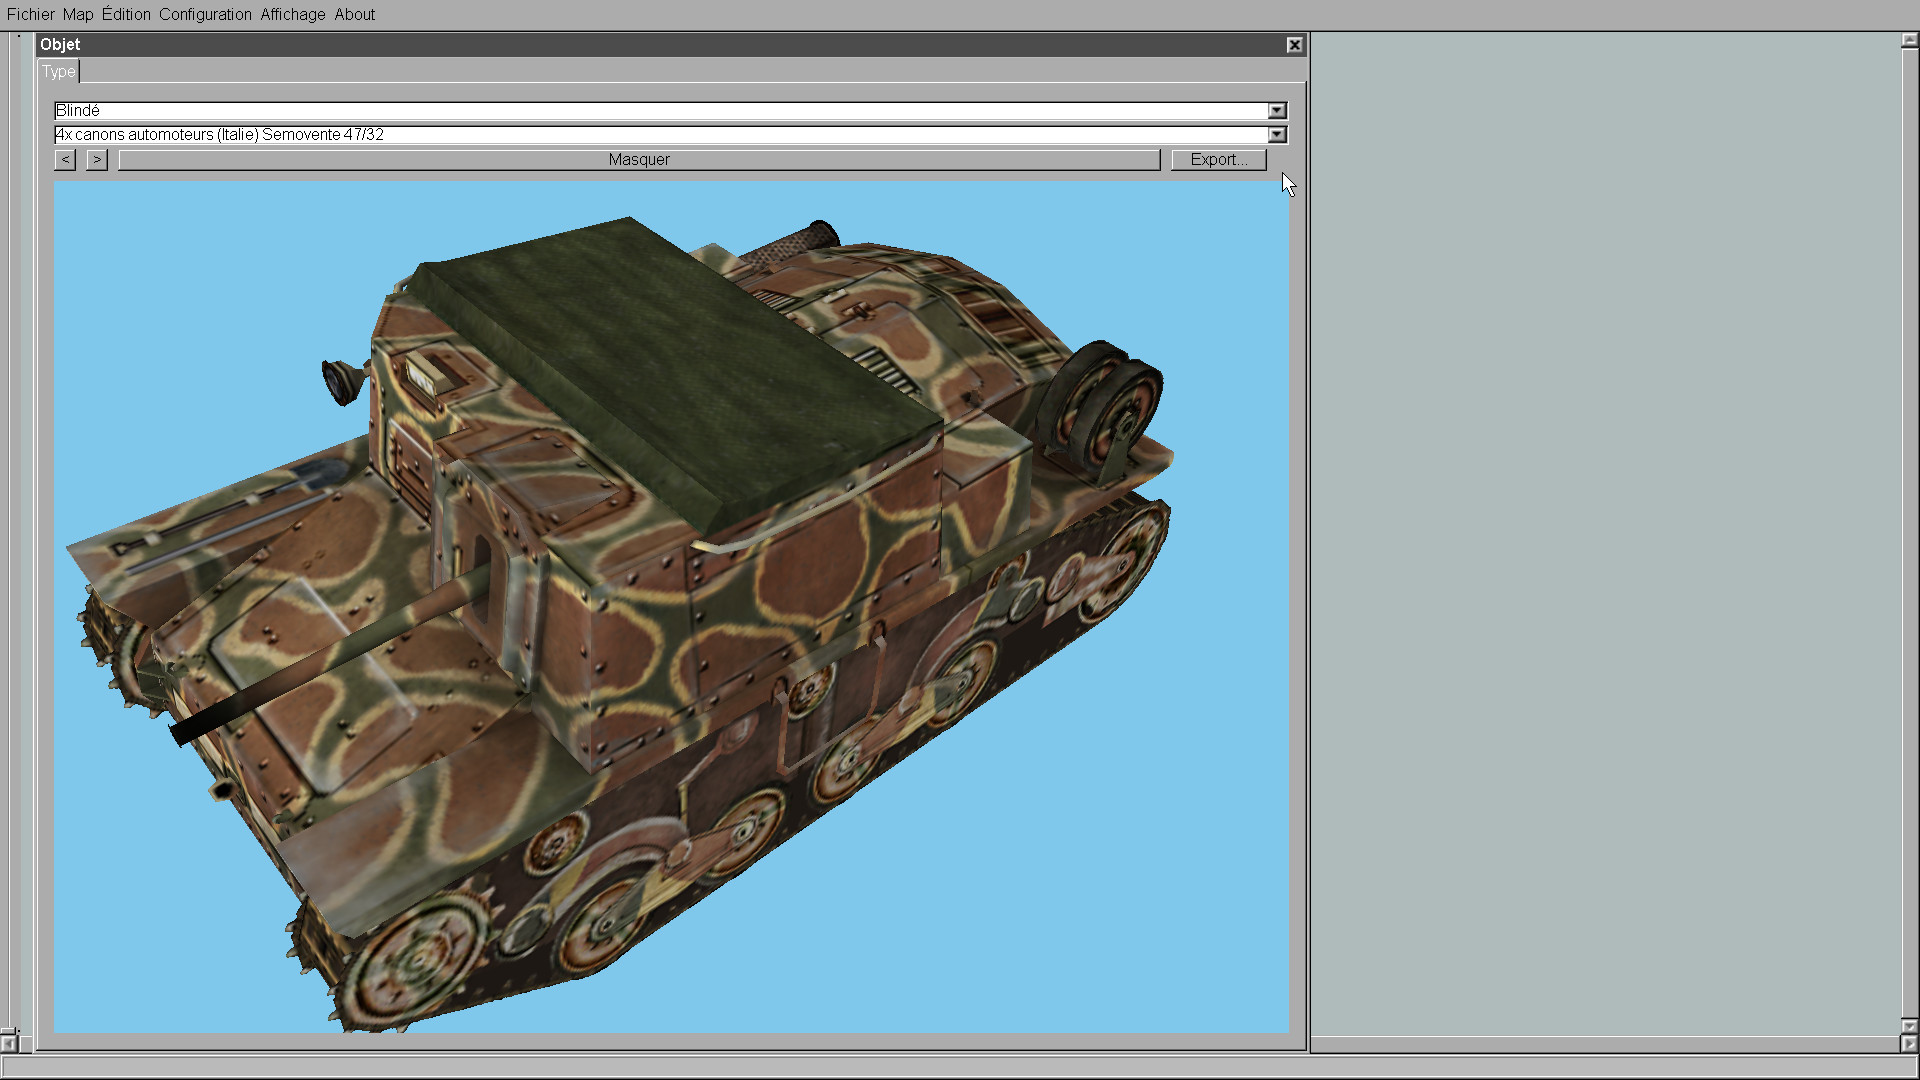Click the Export... button
The height and width of the screenshot is (1080, 1920).
(1218, 160)
